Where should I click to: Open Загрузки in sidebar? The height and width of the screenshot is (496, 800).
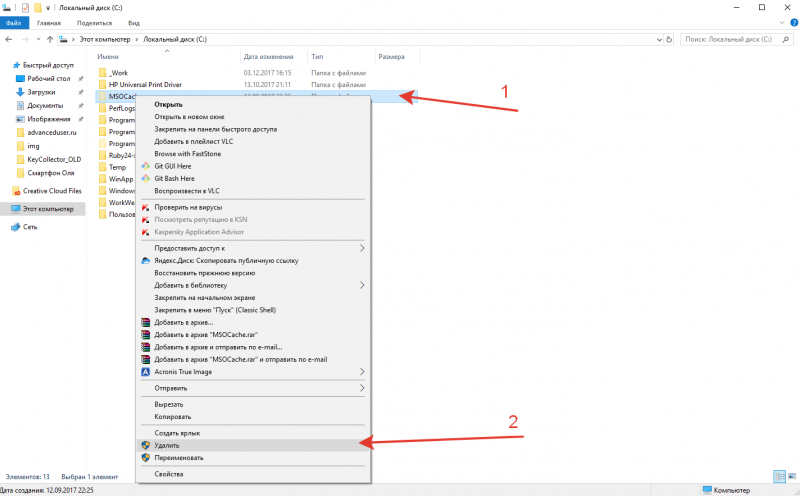click(x=41, y=92)
